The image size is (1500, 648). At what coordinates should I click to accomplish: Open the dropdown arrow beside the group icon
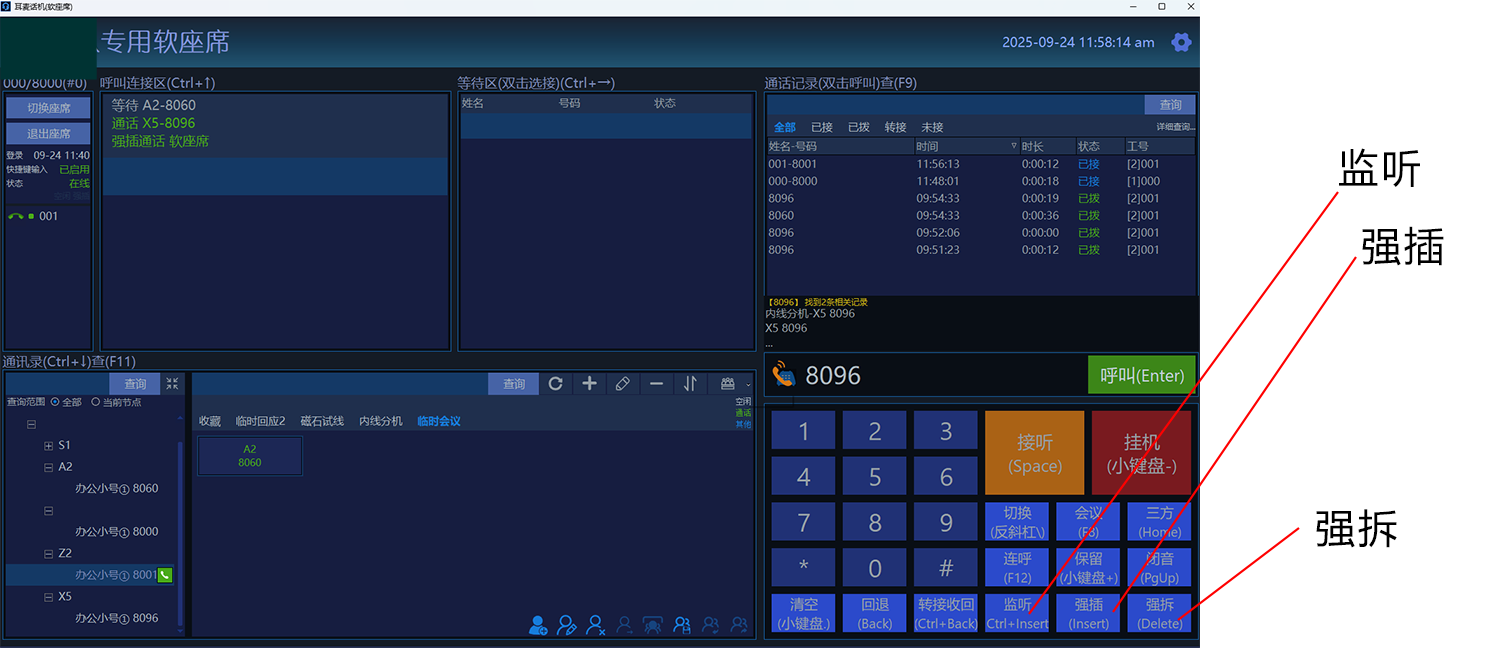coord(747,385)
